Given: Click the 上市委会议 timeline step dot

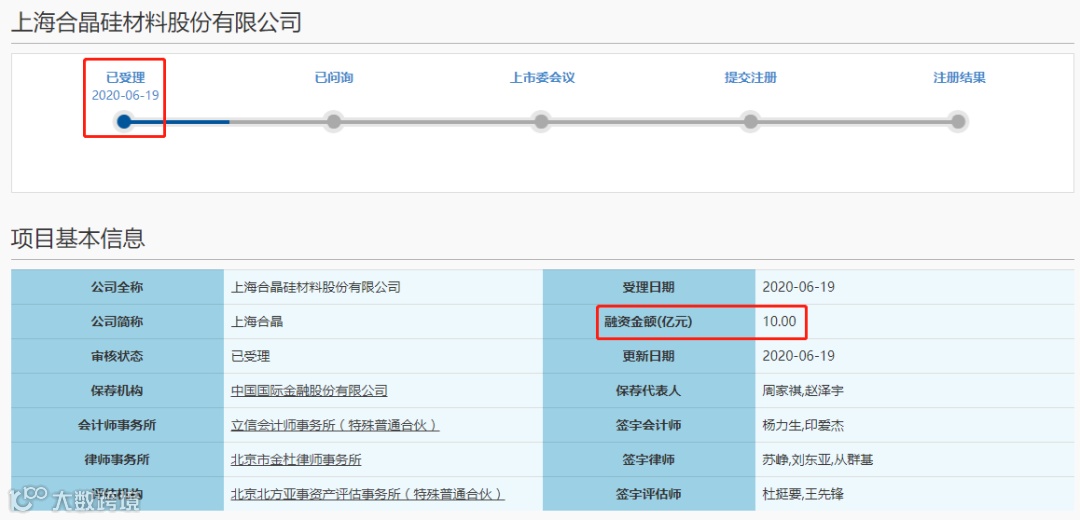Looking at the screenshot, I should [541, 122].
